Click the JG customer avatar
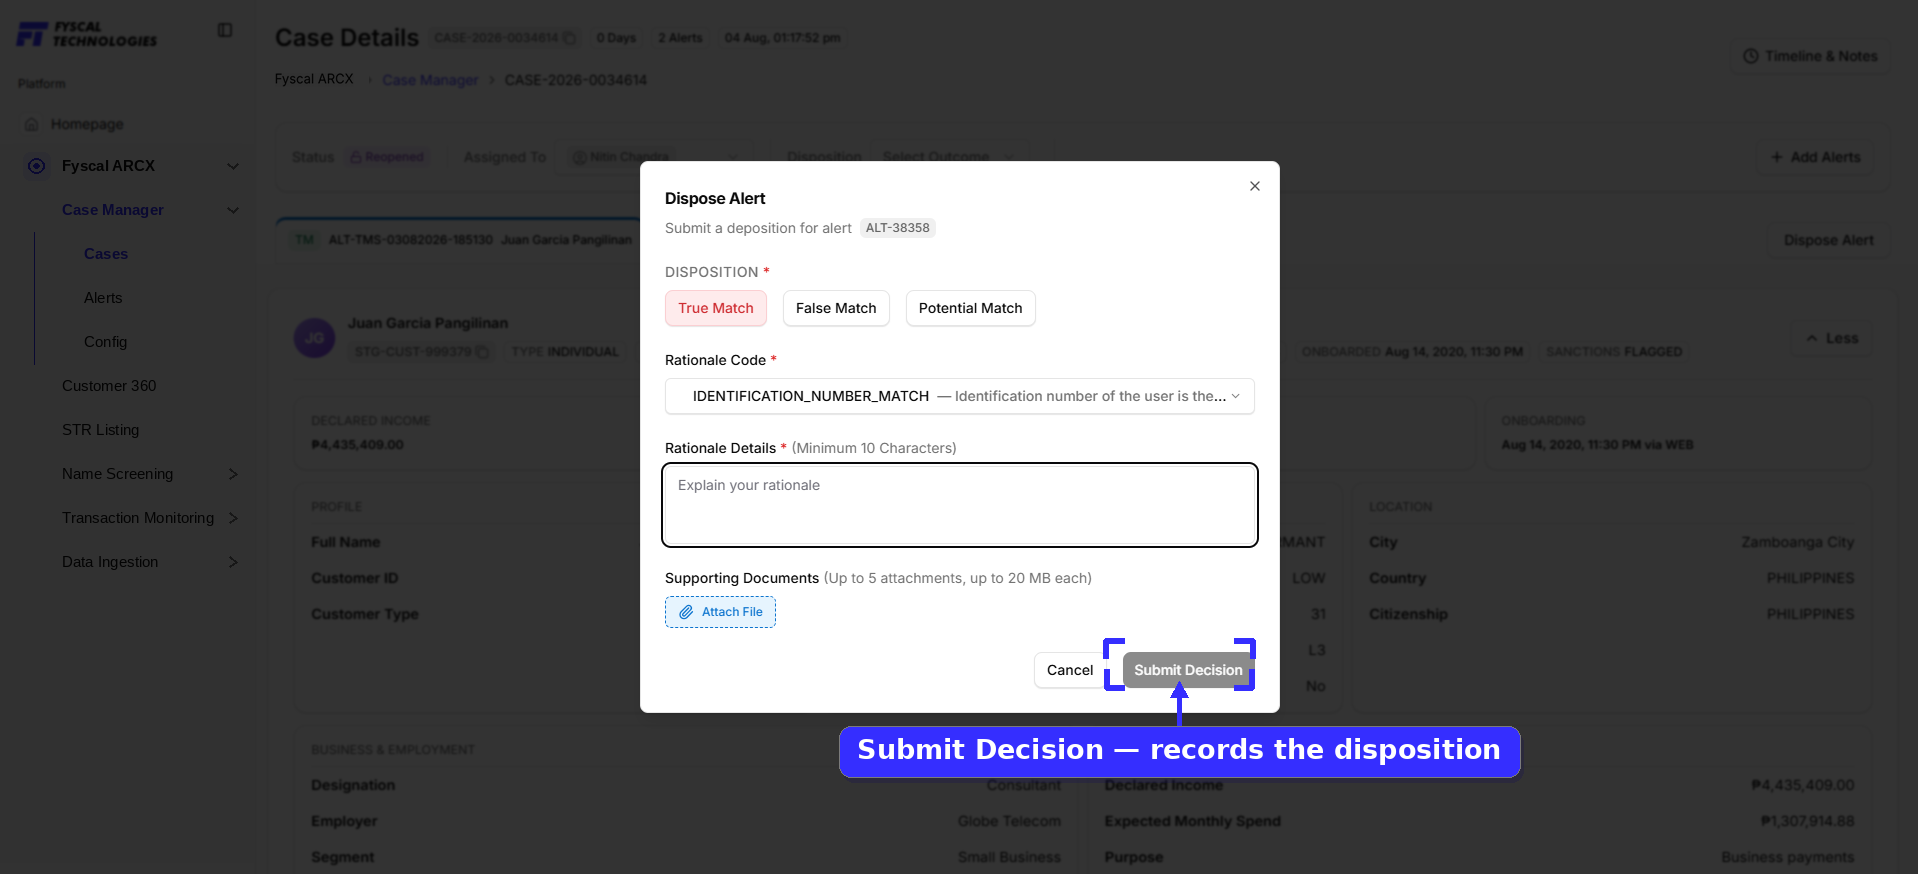The width and height of the screenshot is (1918, 874). pyautogui.click(x=314, y=338)
